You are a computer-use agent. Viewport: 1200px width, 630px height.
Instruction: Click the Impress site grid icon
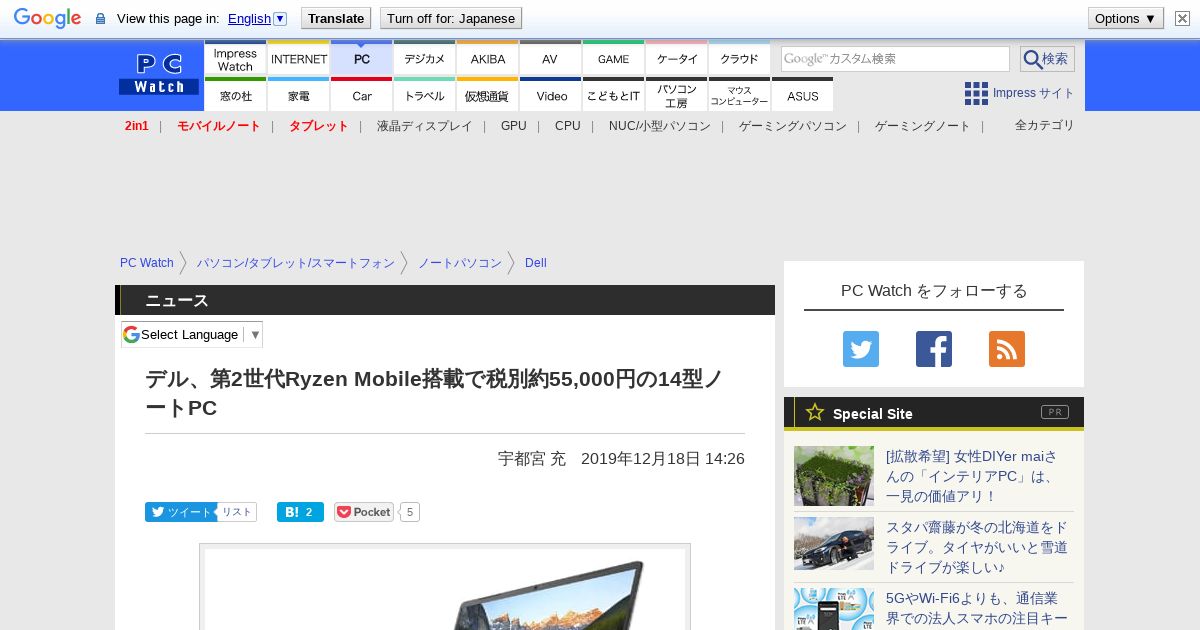pyautogui.click(x=976, y=93)
